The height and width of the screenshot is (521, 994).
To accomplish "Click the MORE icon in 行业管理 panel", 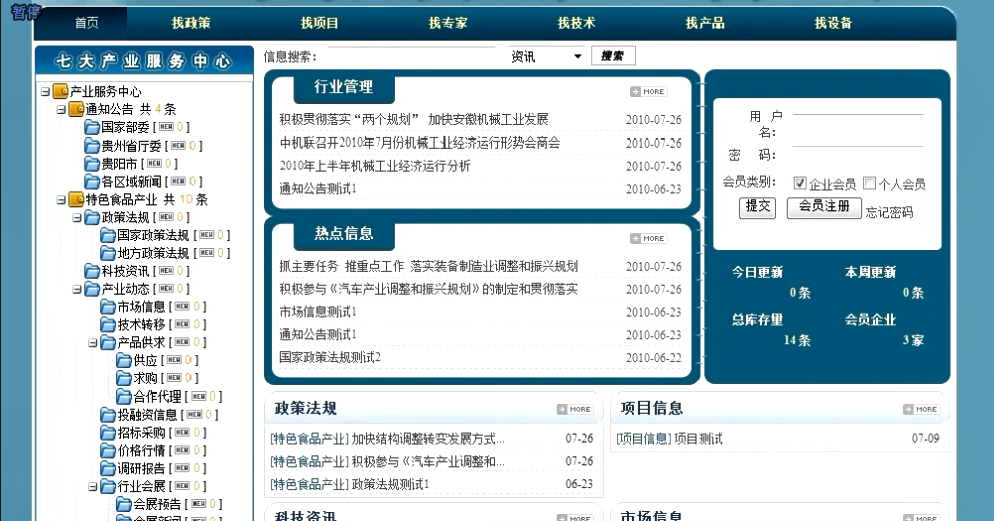I will pos(648,92).
